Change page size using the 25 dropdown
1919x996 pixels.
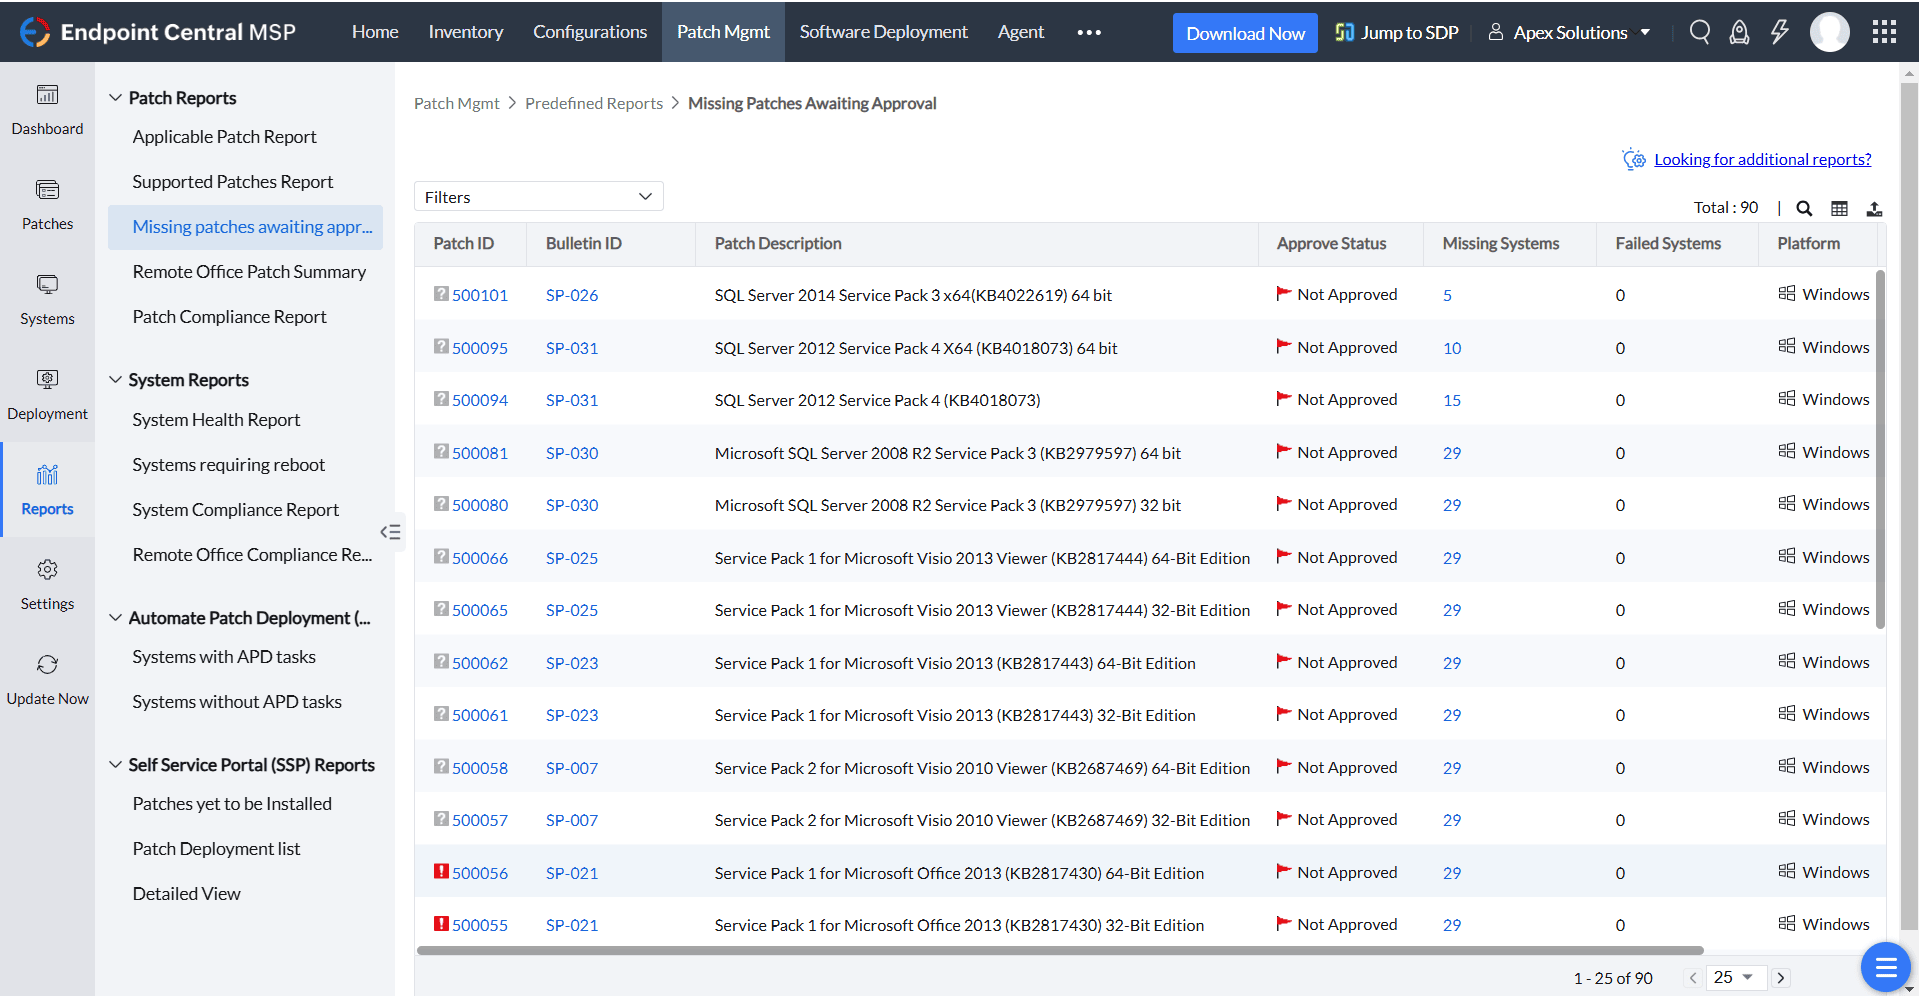tap(1736, 977)
